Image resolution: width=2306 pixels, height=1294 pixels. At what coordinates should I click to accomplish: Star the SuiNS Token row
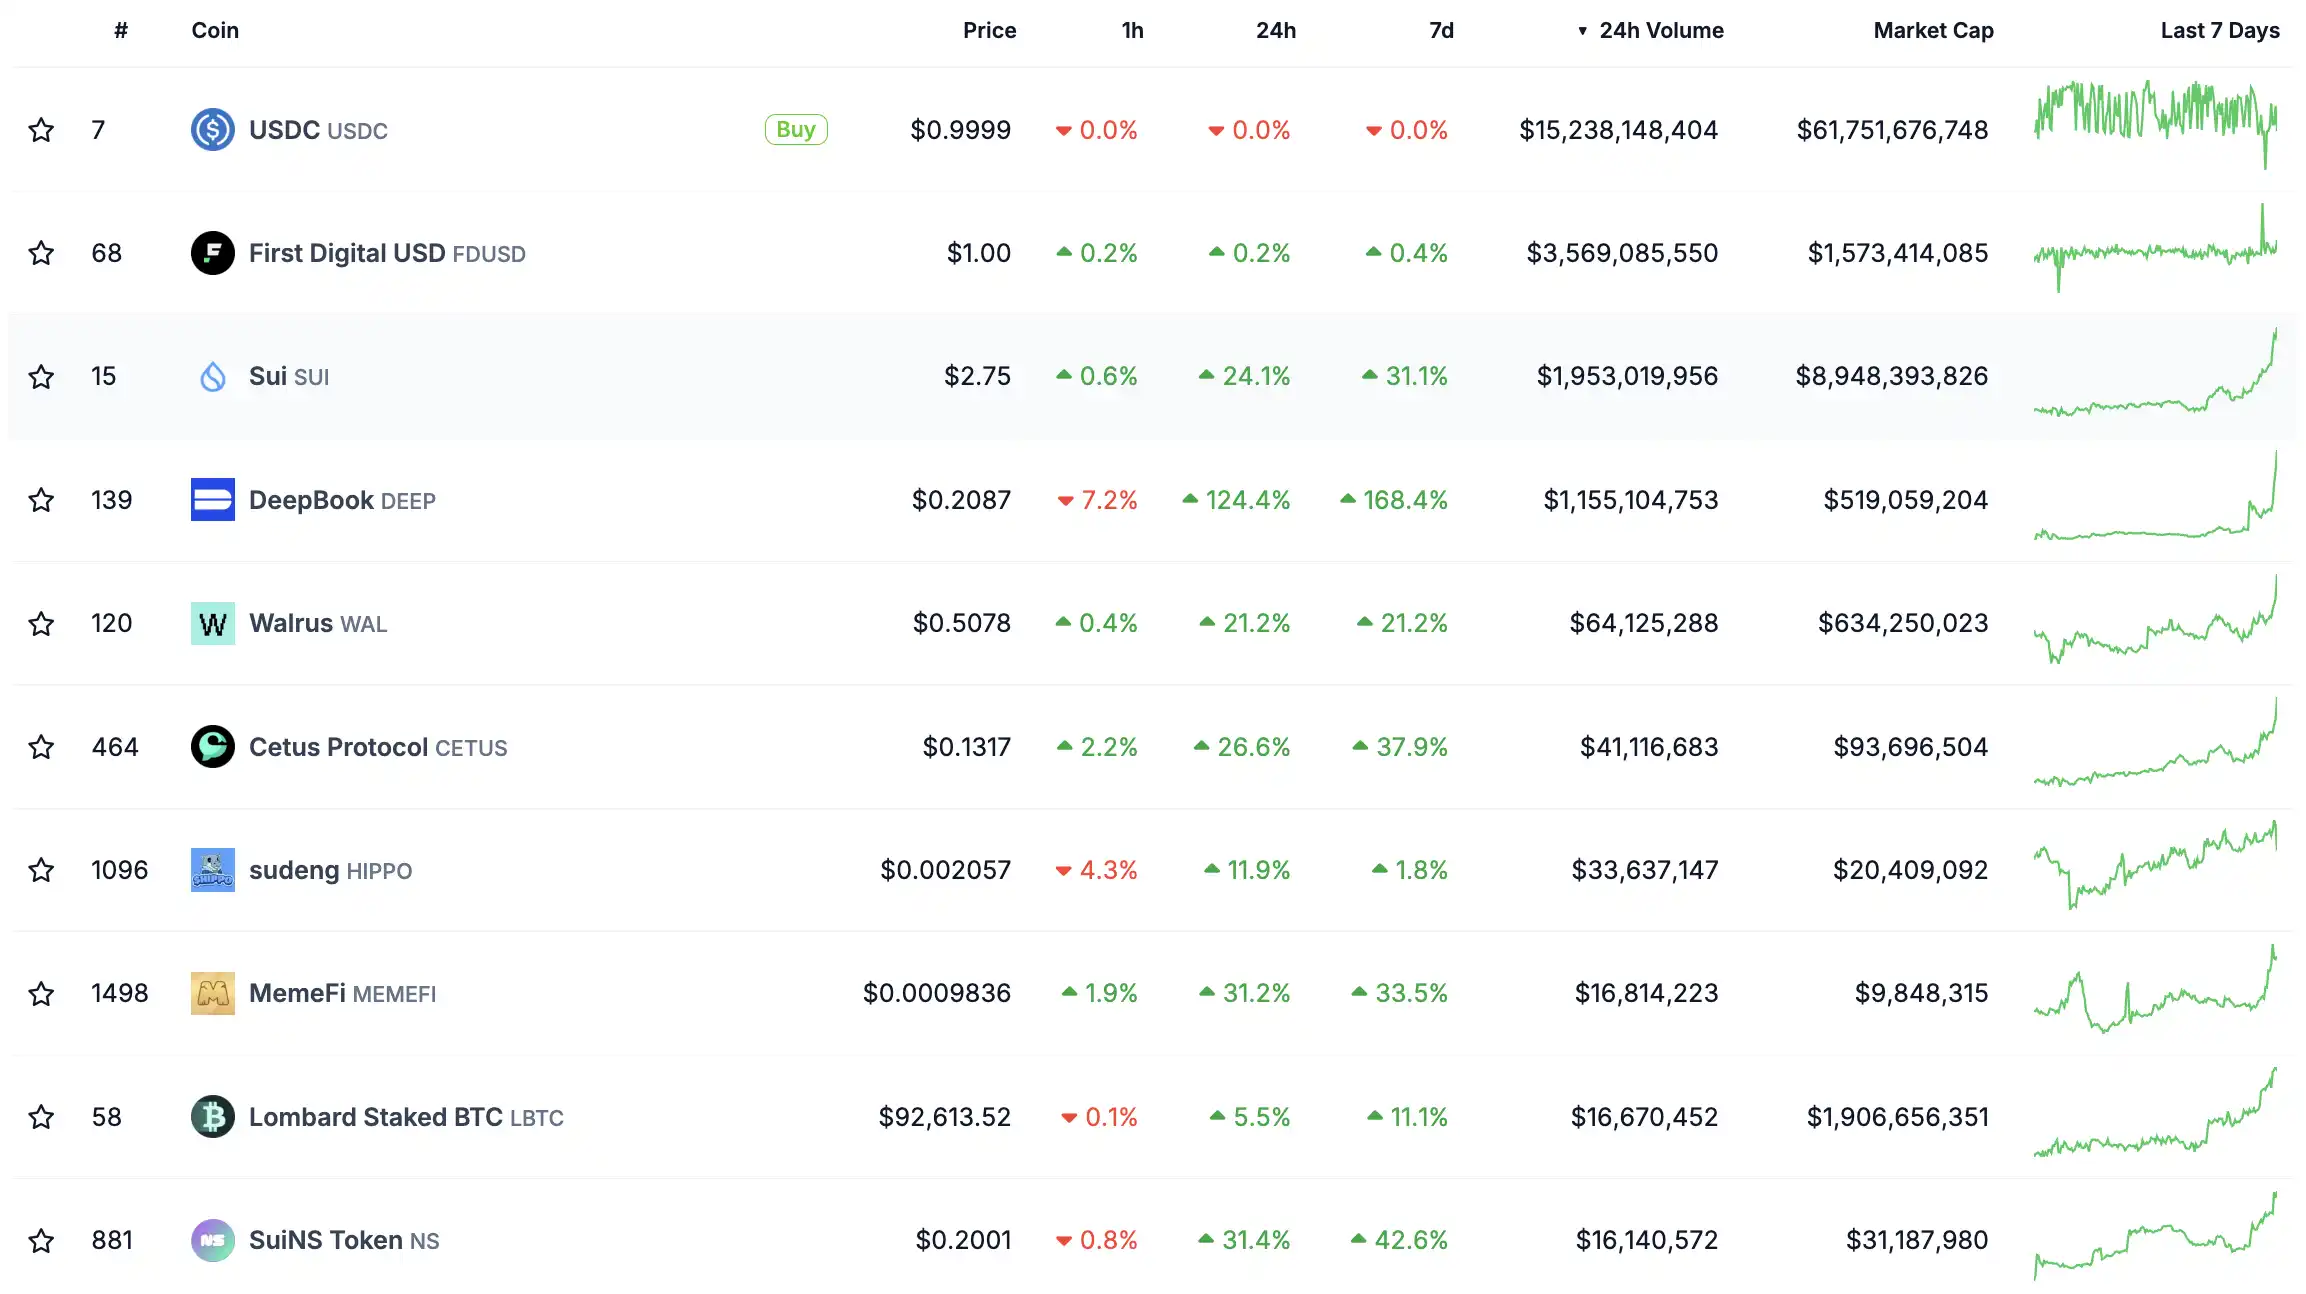click(x=41, y=1241)
